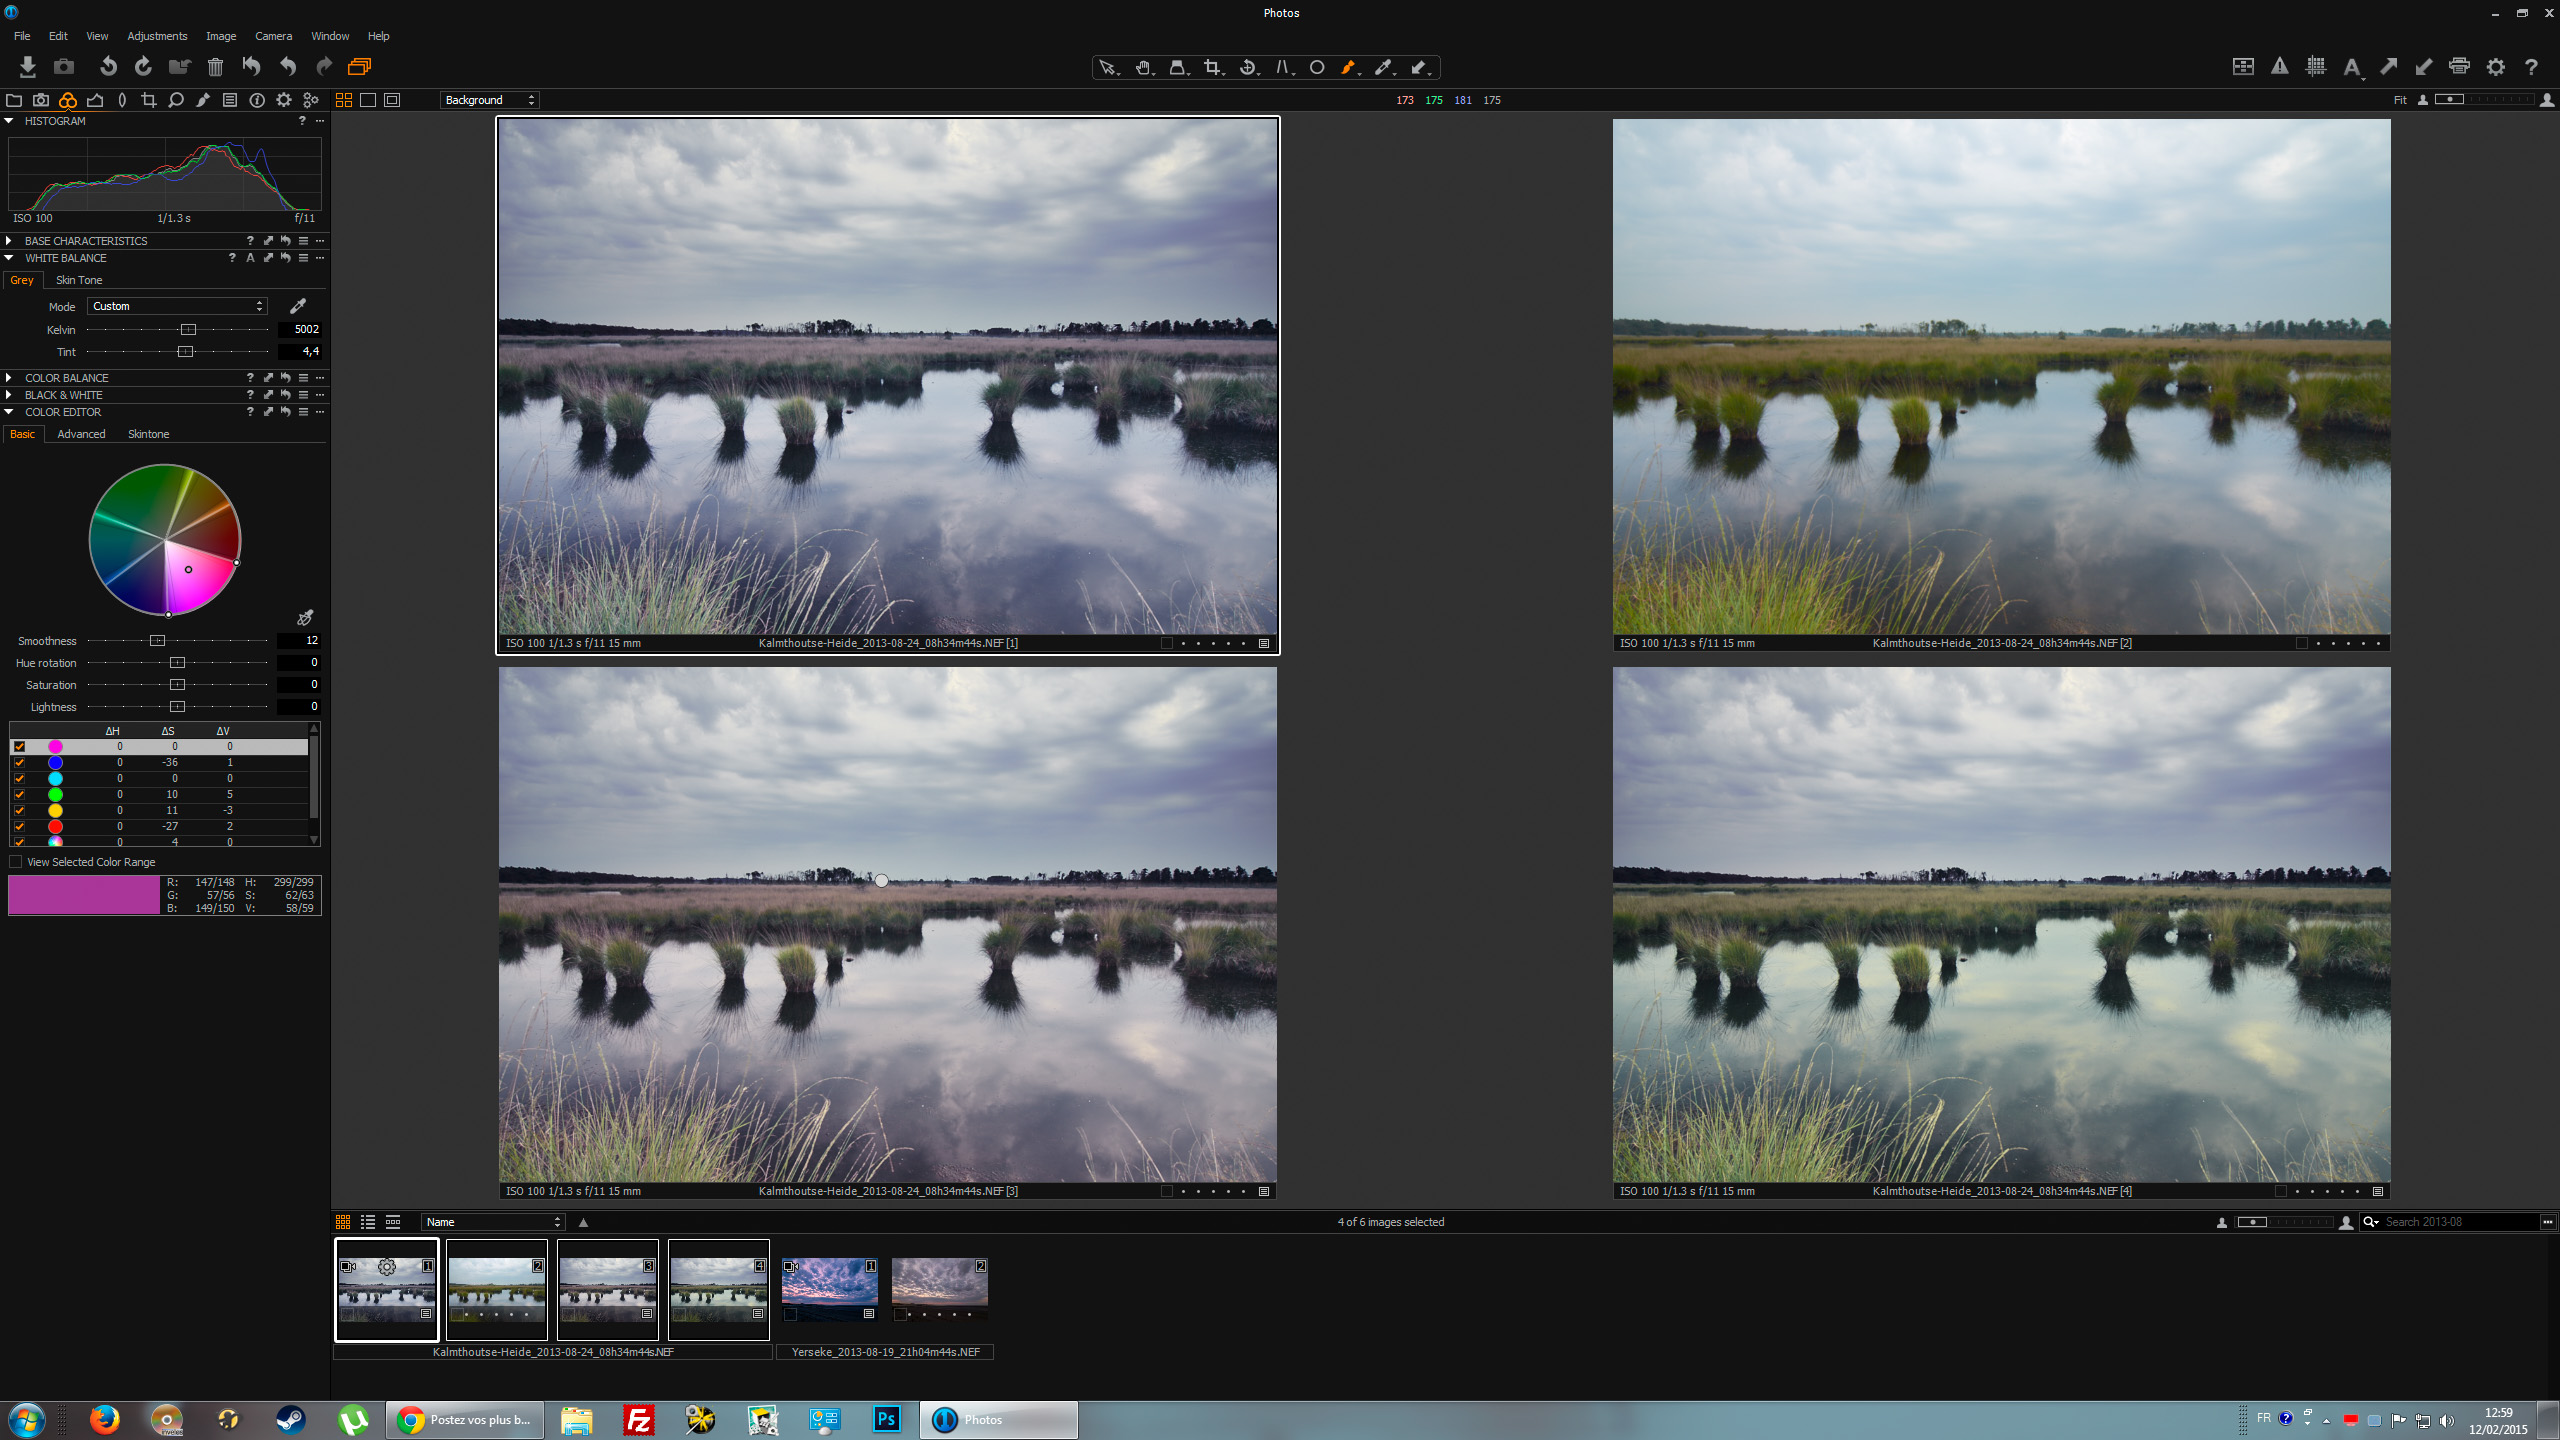Enable View Selected Color Range checkbox

(16, 862)
